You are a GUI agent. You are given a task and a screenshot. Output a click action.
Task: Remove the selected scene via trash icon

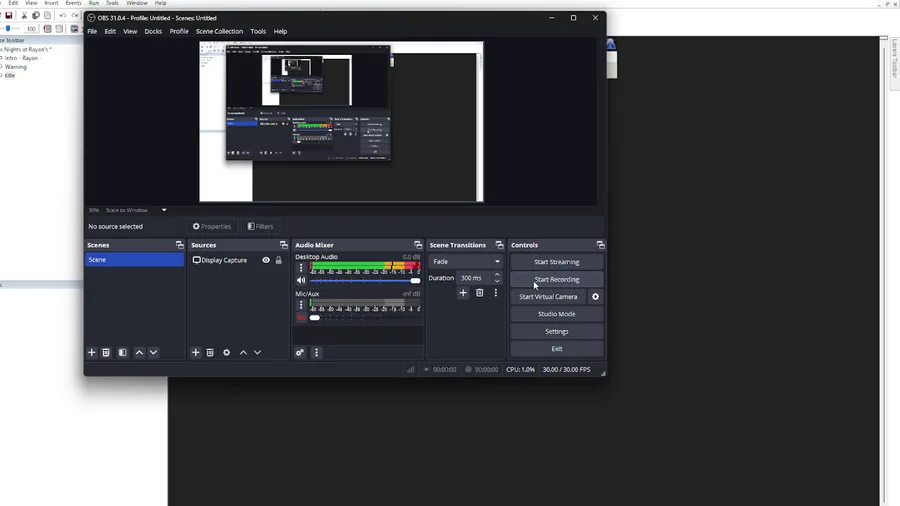(106, 352)
